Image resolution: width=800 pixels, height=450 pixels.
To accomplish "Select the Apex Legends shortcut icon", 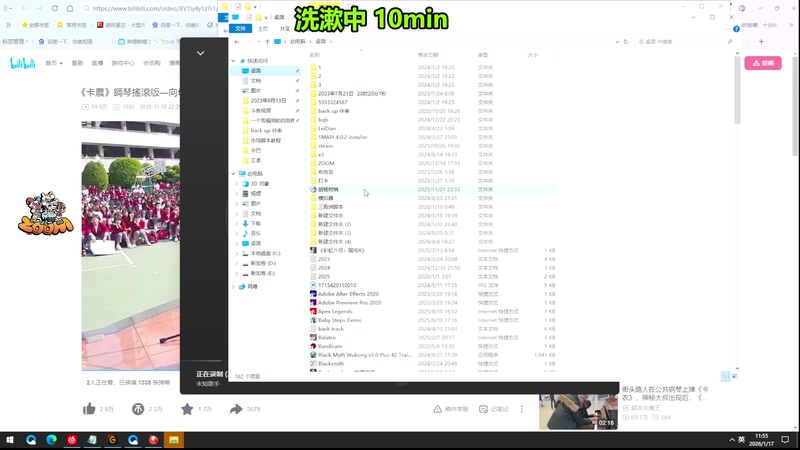I will click(313, 311).
